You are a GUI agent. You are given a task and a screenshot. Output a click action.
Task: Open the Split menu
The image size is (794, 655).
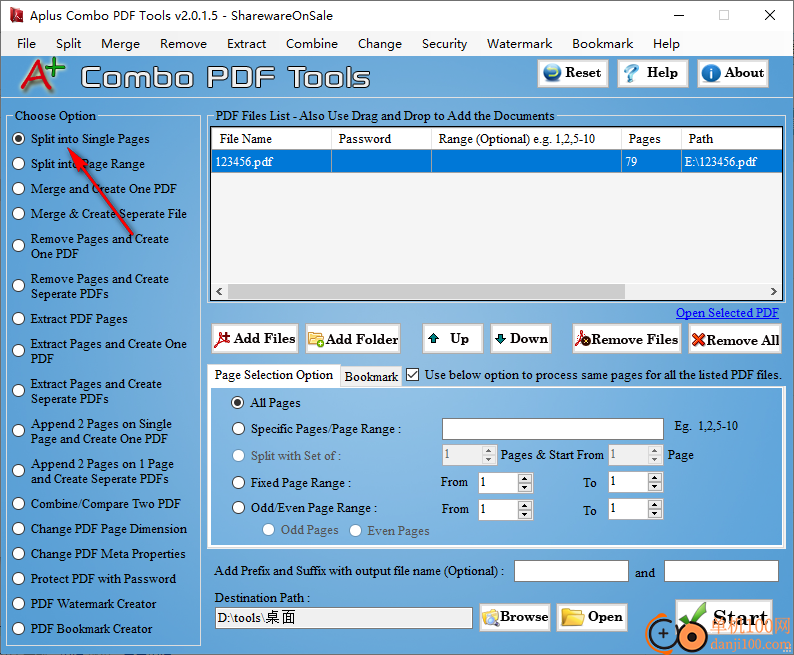pos(68,44)
